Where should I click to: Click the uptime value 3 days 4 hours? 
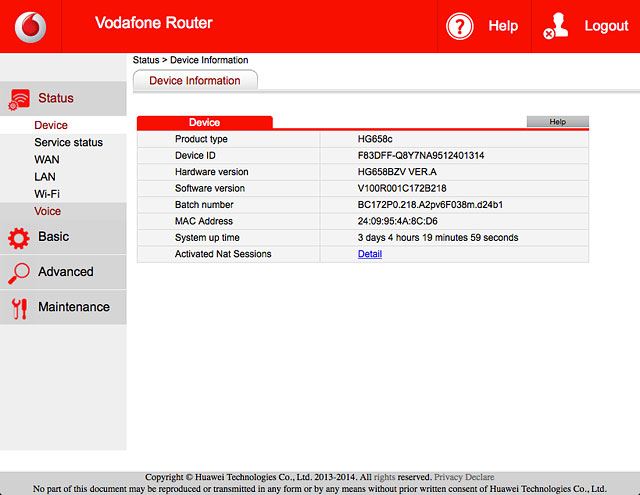[438, 238]
